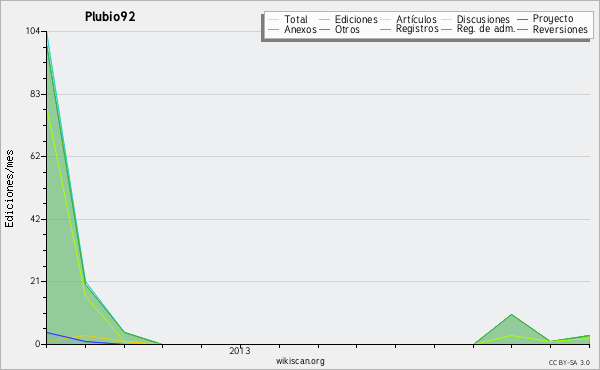Screen dimensions: 600x370
Task: Click the 42 y-axis value
Action: point(35,219)
